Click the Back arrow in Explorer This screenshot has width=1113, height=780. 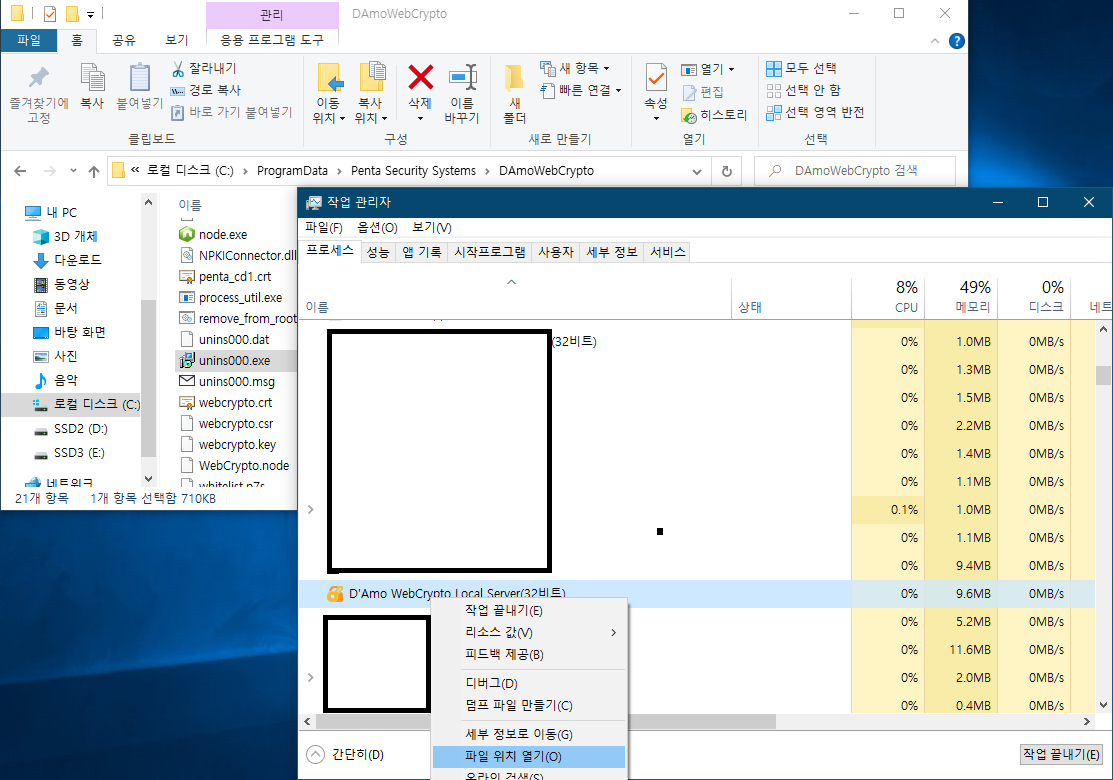[20, 171]
